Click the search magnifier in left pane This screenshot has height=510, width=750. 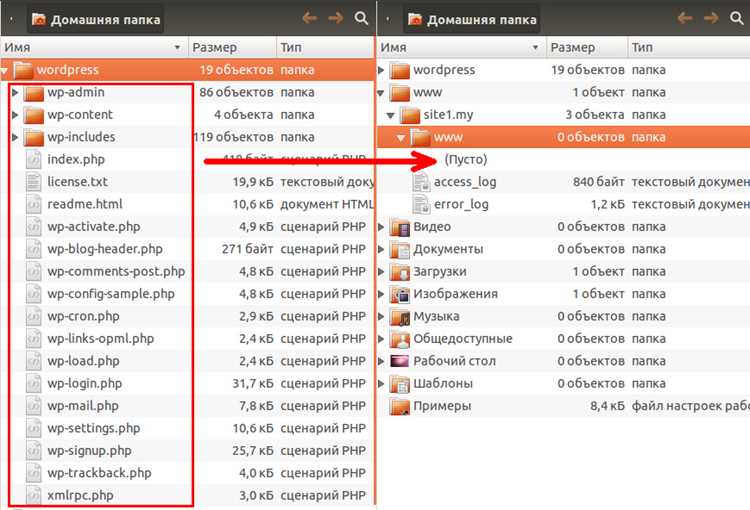[x=362, y=19]
